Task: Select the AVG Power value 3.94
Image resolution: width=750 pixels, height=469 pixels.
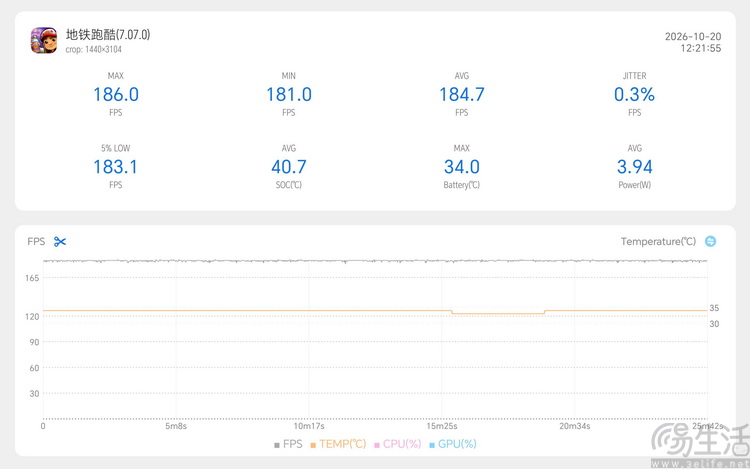Action: (634, 167)
